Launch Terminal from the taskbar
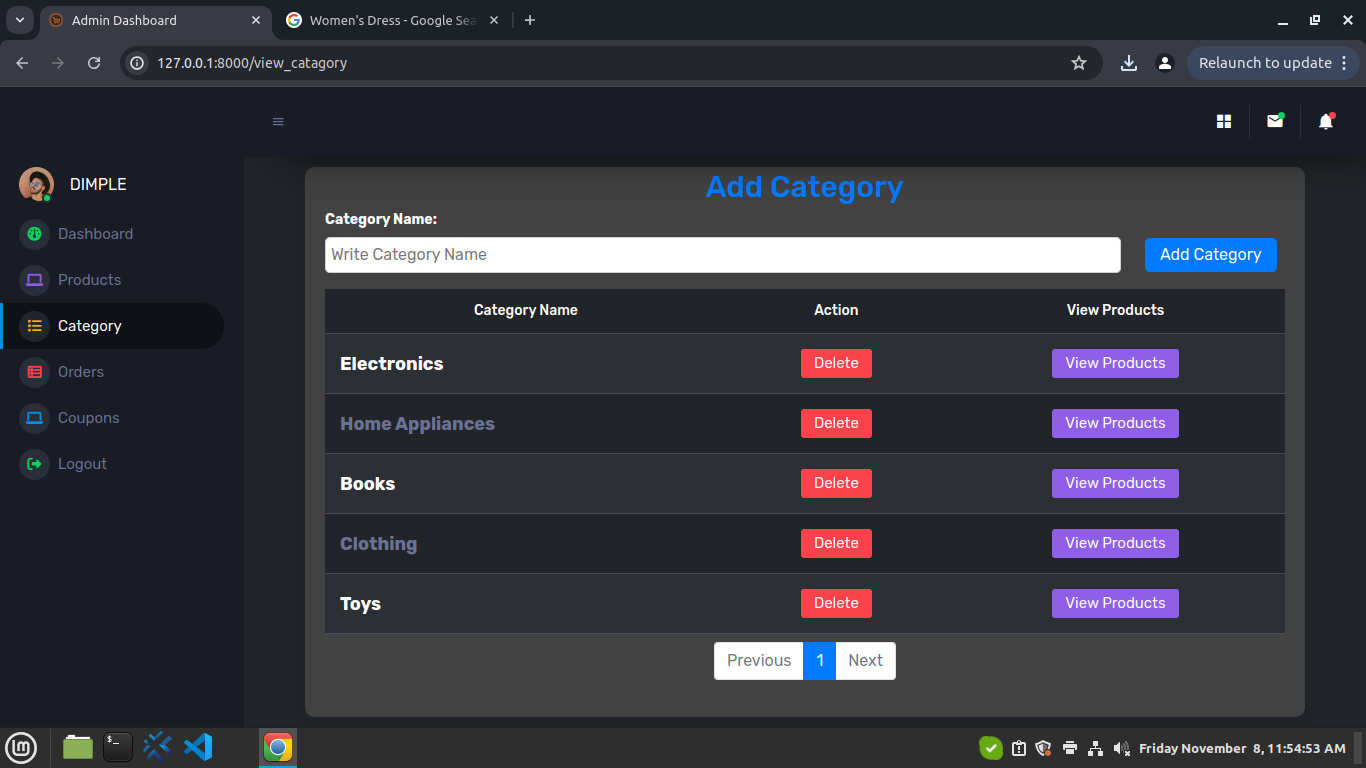This screenshot has height=768, width=1366. click(118, 747)
